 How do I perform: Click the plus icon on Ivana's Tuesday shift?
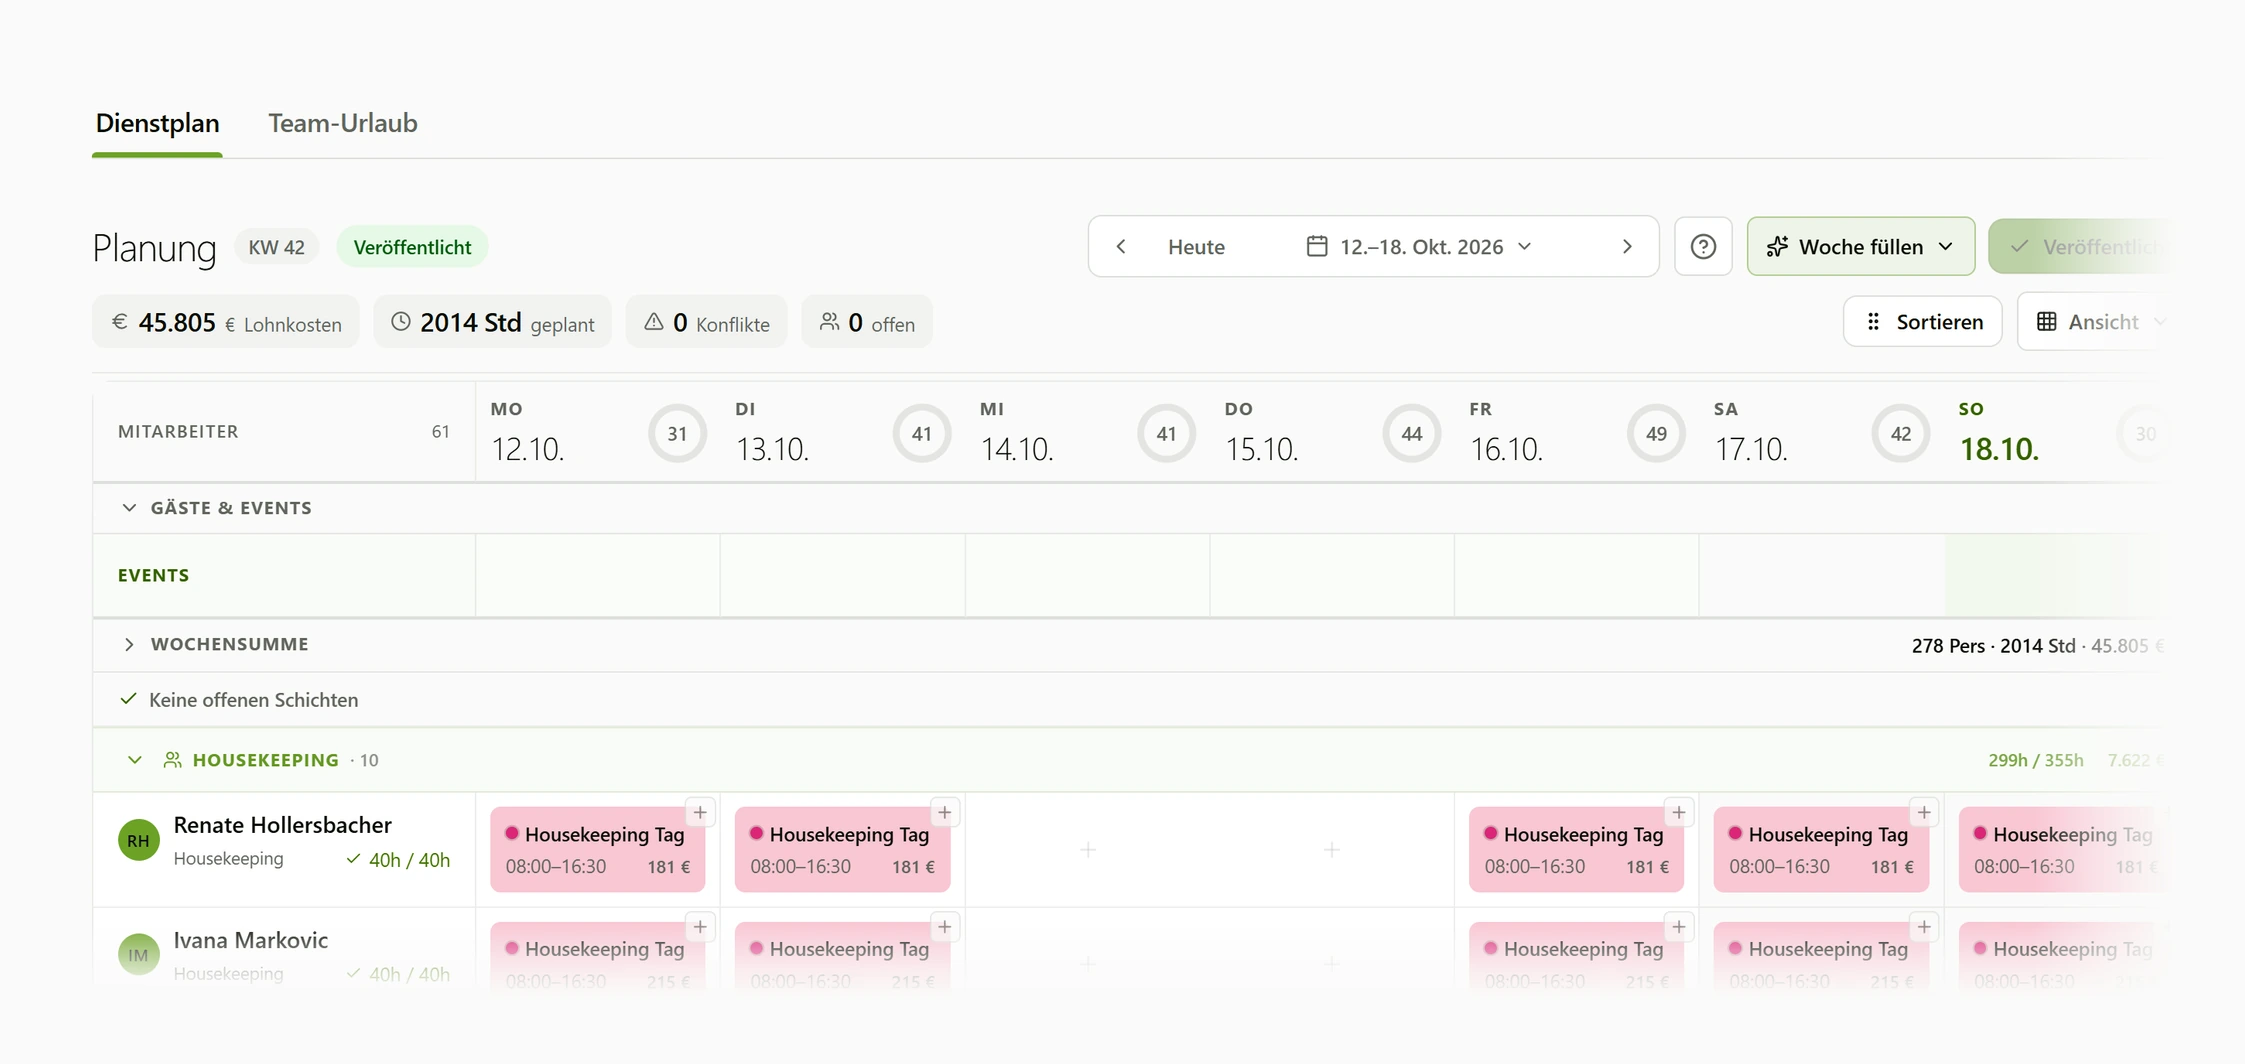click(945, 928)
